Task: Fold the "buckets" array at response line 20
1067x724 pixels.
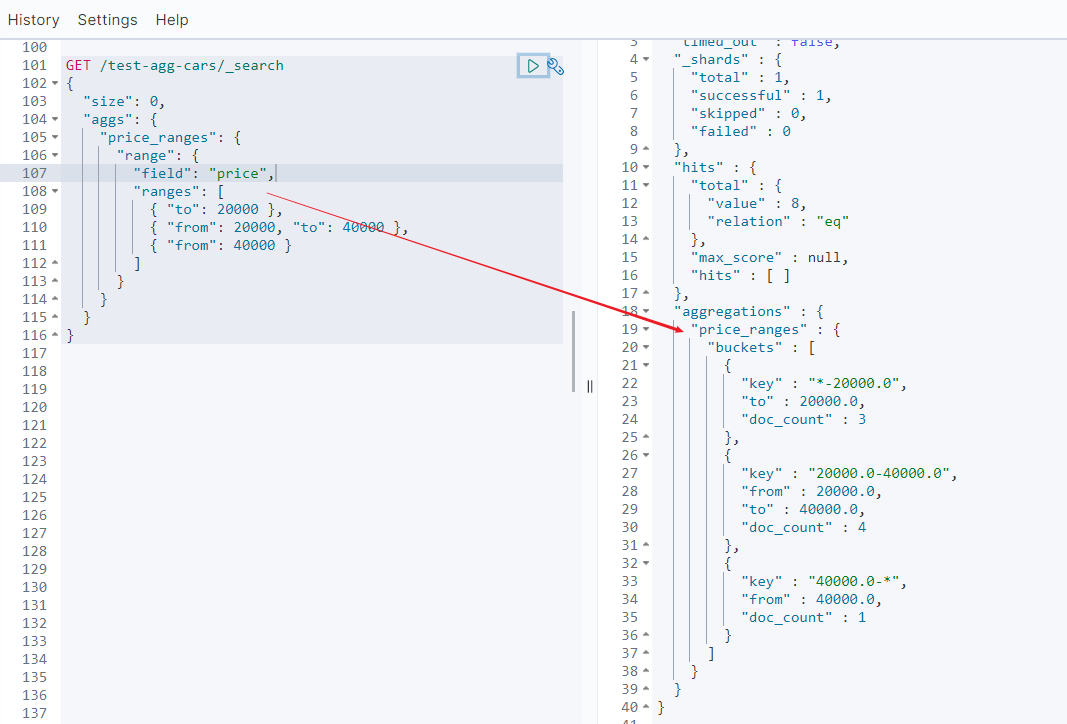Action: pyautogui.click(x=646, y=348)
